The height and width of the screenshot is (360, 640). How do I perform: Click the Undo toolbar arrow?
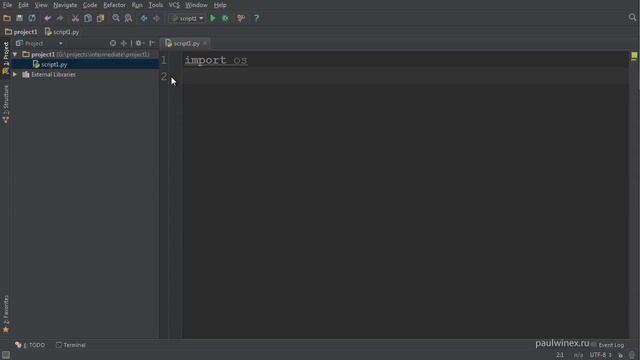(48, 18)
